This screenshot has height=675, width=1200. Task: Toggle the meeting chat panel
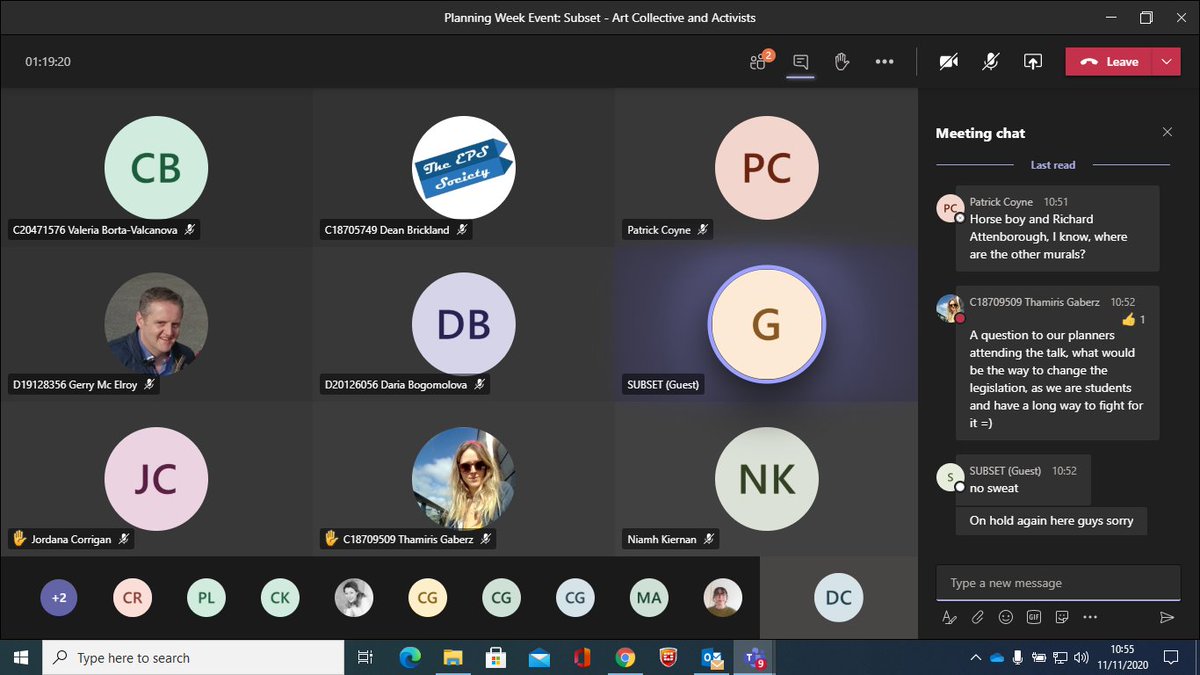pyautogui.click(x=800, y=62)
